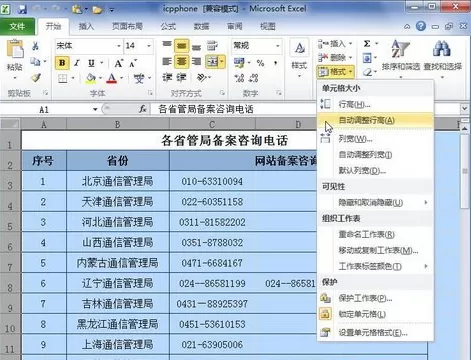Image resolution: width=471 pixels, height=360 pixels.
Task: Open the File tab
Action: pyautogui.click(x=17, y=26)
